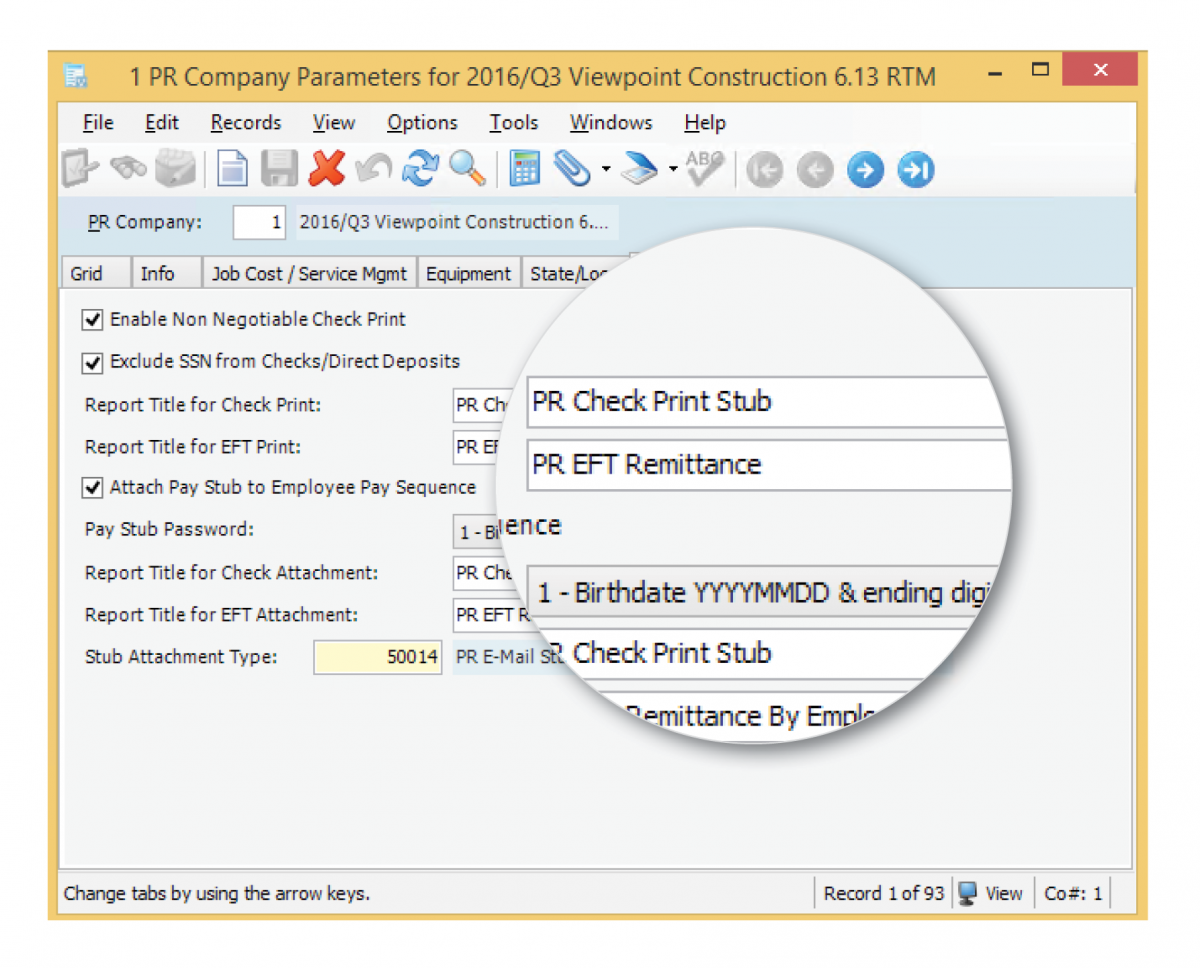Click the PR Company number field
The width and height of the screenshot is (1200, 968).
(x=260, y=222)
